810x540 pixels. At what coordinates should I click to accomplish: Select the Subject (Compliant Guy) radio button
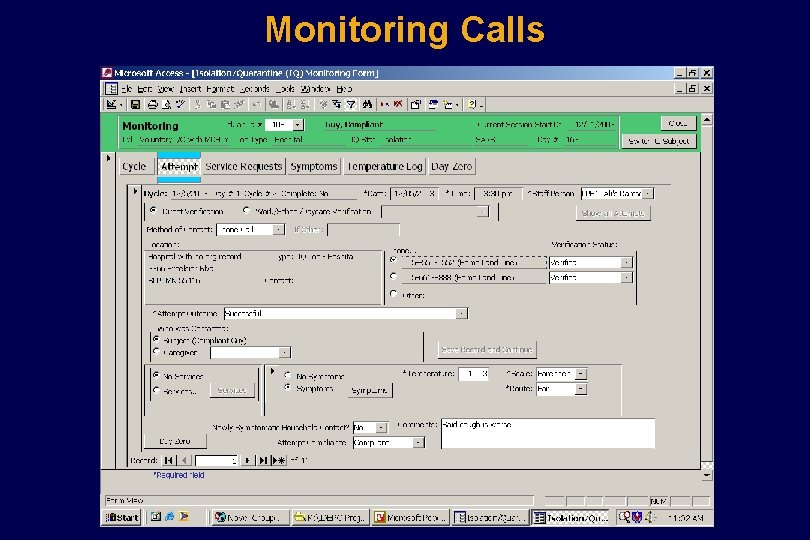pos(157,340)
